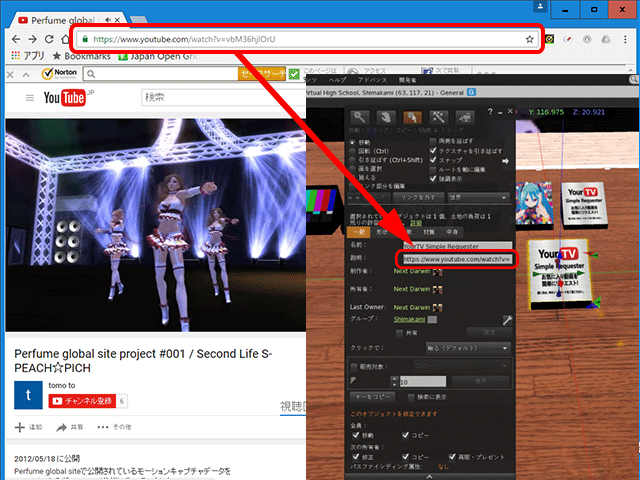
Task: Toggle the 販売対象 for sale checkbox
Action: pyautogui.click(x=354, y=367)
